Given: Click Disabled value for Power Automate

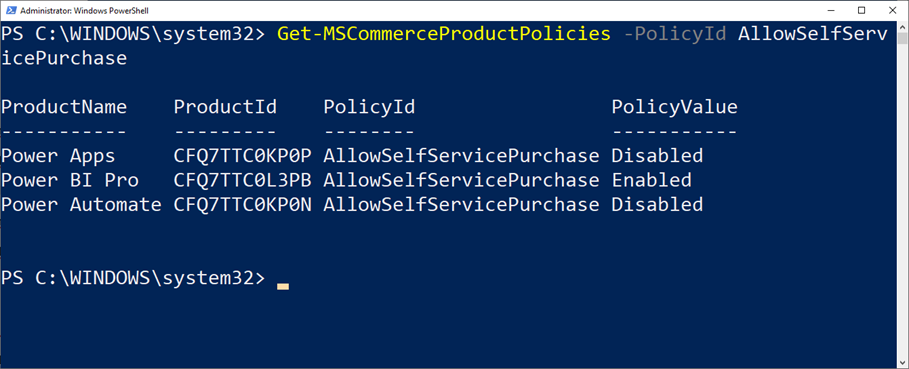Looking at the screenshot, I should pyautogui.click(x=657, y=204).
